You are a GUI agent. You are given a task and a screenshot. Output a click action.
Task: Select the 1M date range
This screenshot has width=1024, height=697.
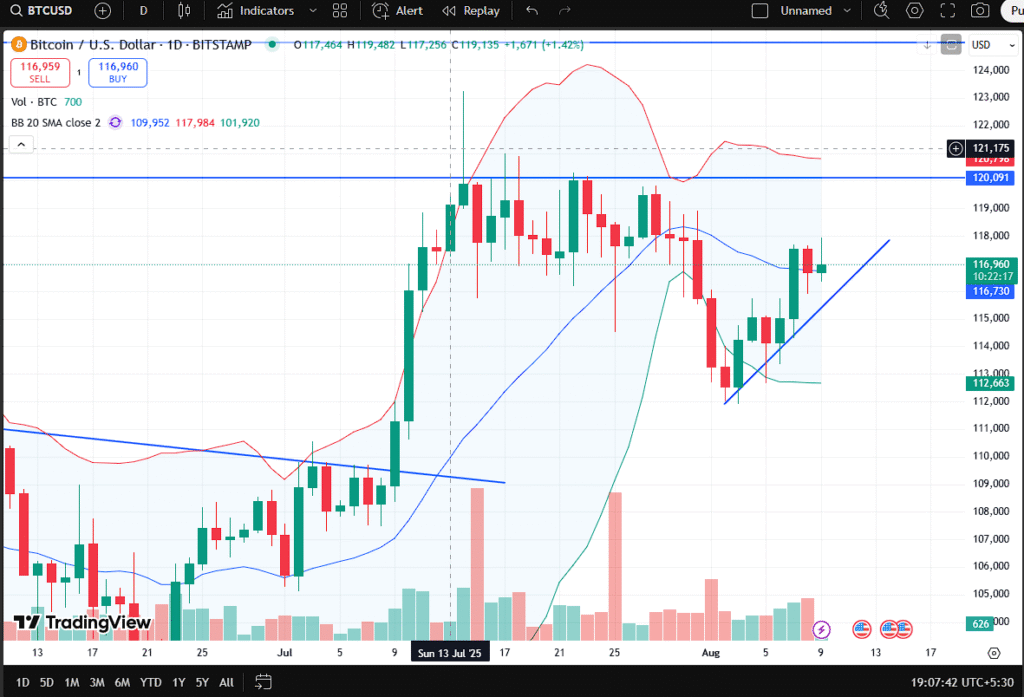(x=71, y=683)
